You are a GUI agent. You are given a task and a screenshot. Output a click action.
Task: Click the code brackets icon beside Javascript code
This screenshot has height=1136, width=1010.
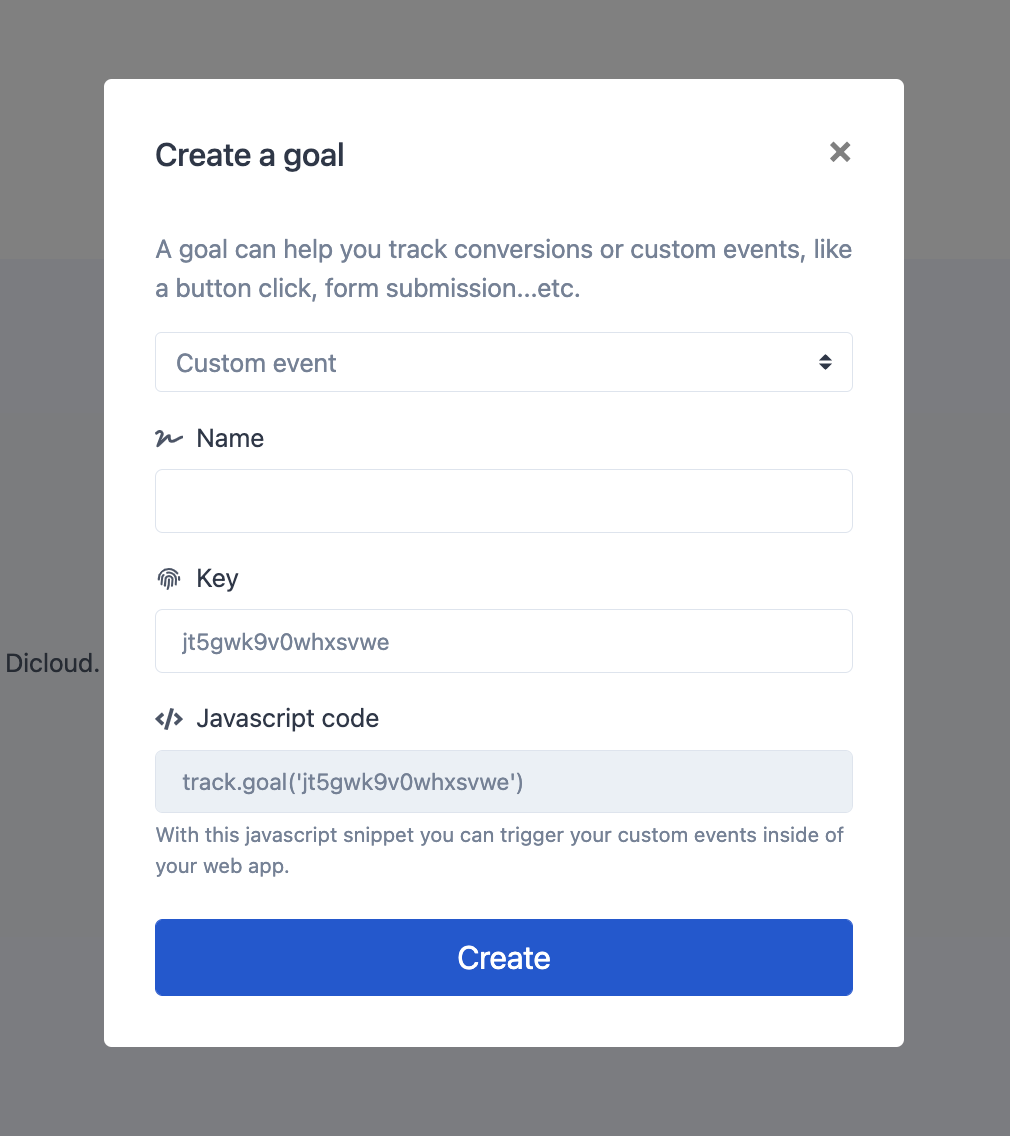point(169,719)
